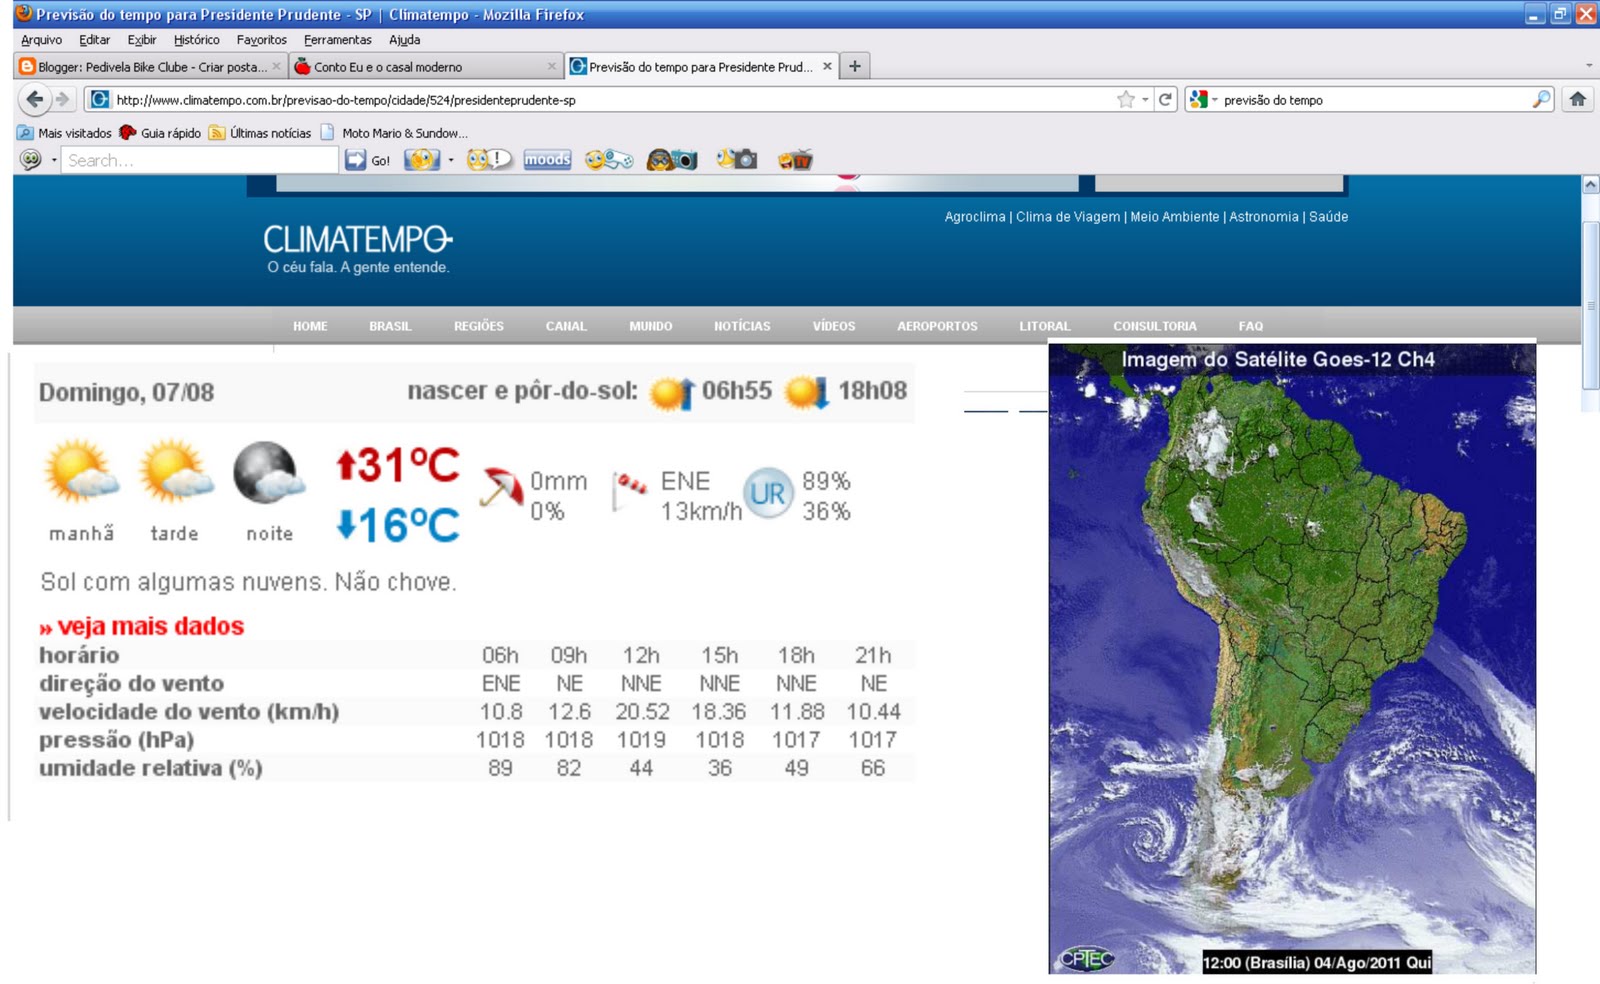1600x984 pixels.
Task: Click the speech bubble emoticon icon
Action: pos(488,160)
